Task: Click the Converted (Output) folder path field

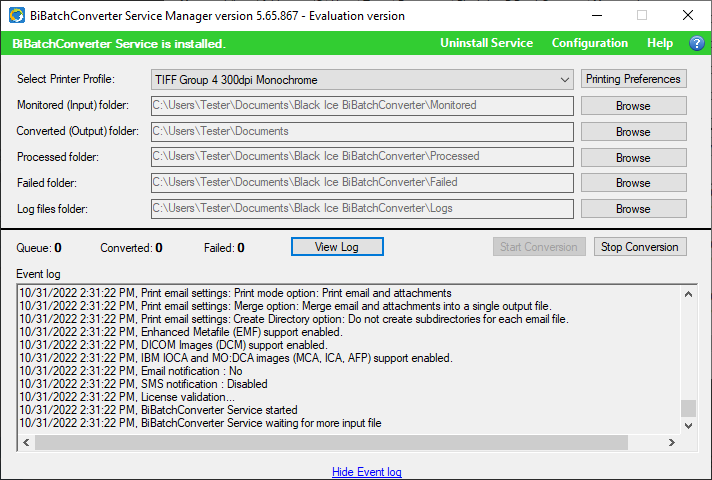Action: point(362,131)
